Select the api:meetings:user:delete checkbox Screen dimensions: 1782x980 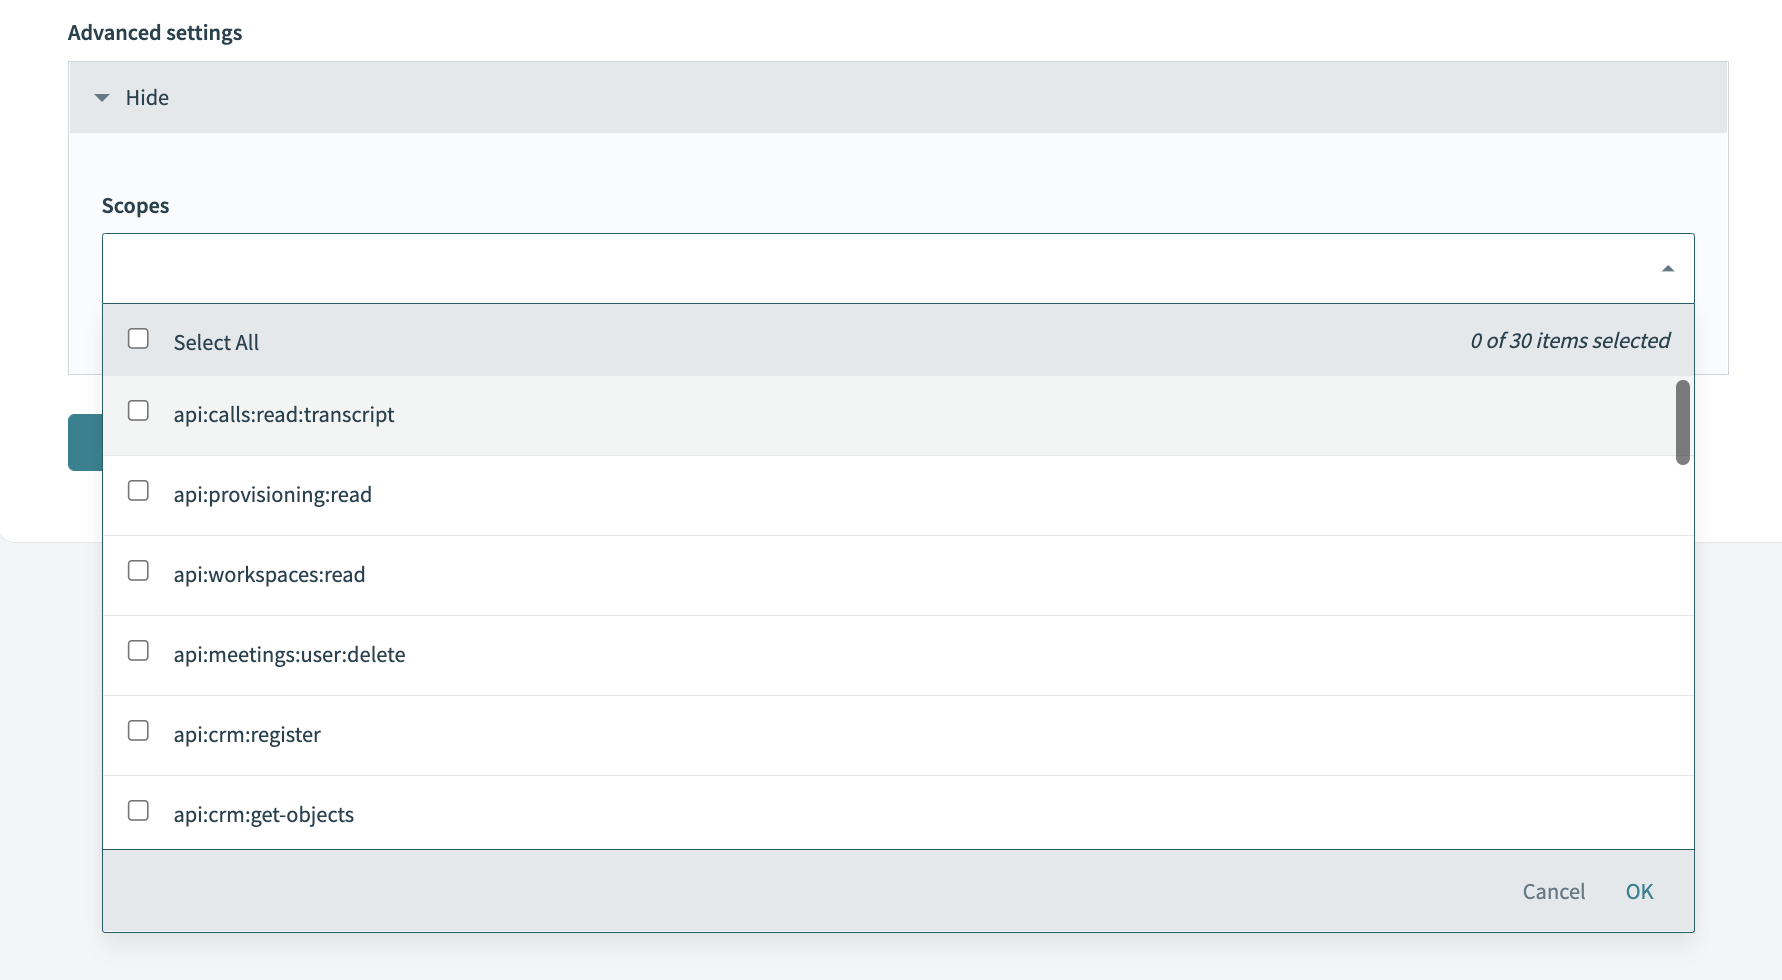click(x=139, y=651)
